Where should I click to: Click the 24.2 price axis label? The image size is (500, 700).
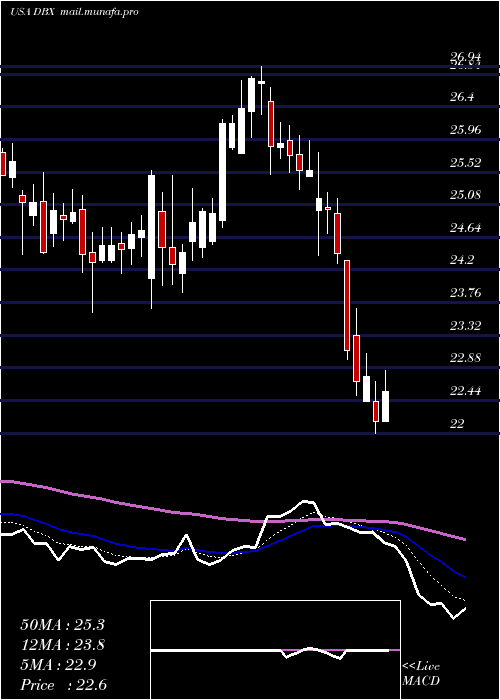[x=462, y=260]
